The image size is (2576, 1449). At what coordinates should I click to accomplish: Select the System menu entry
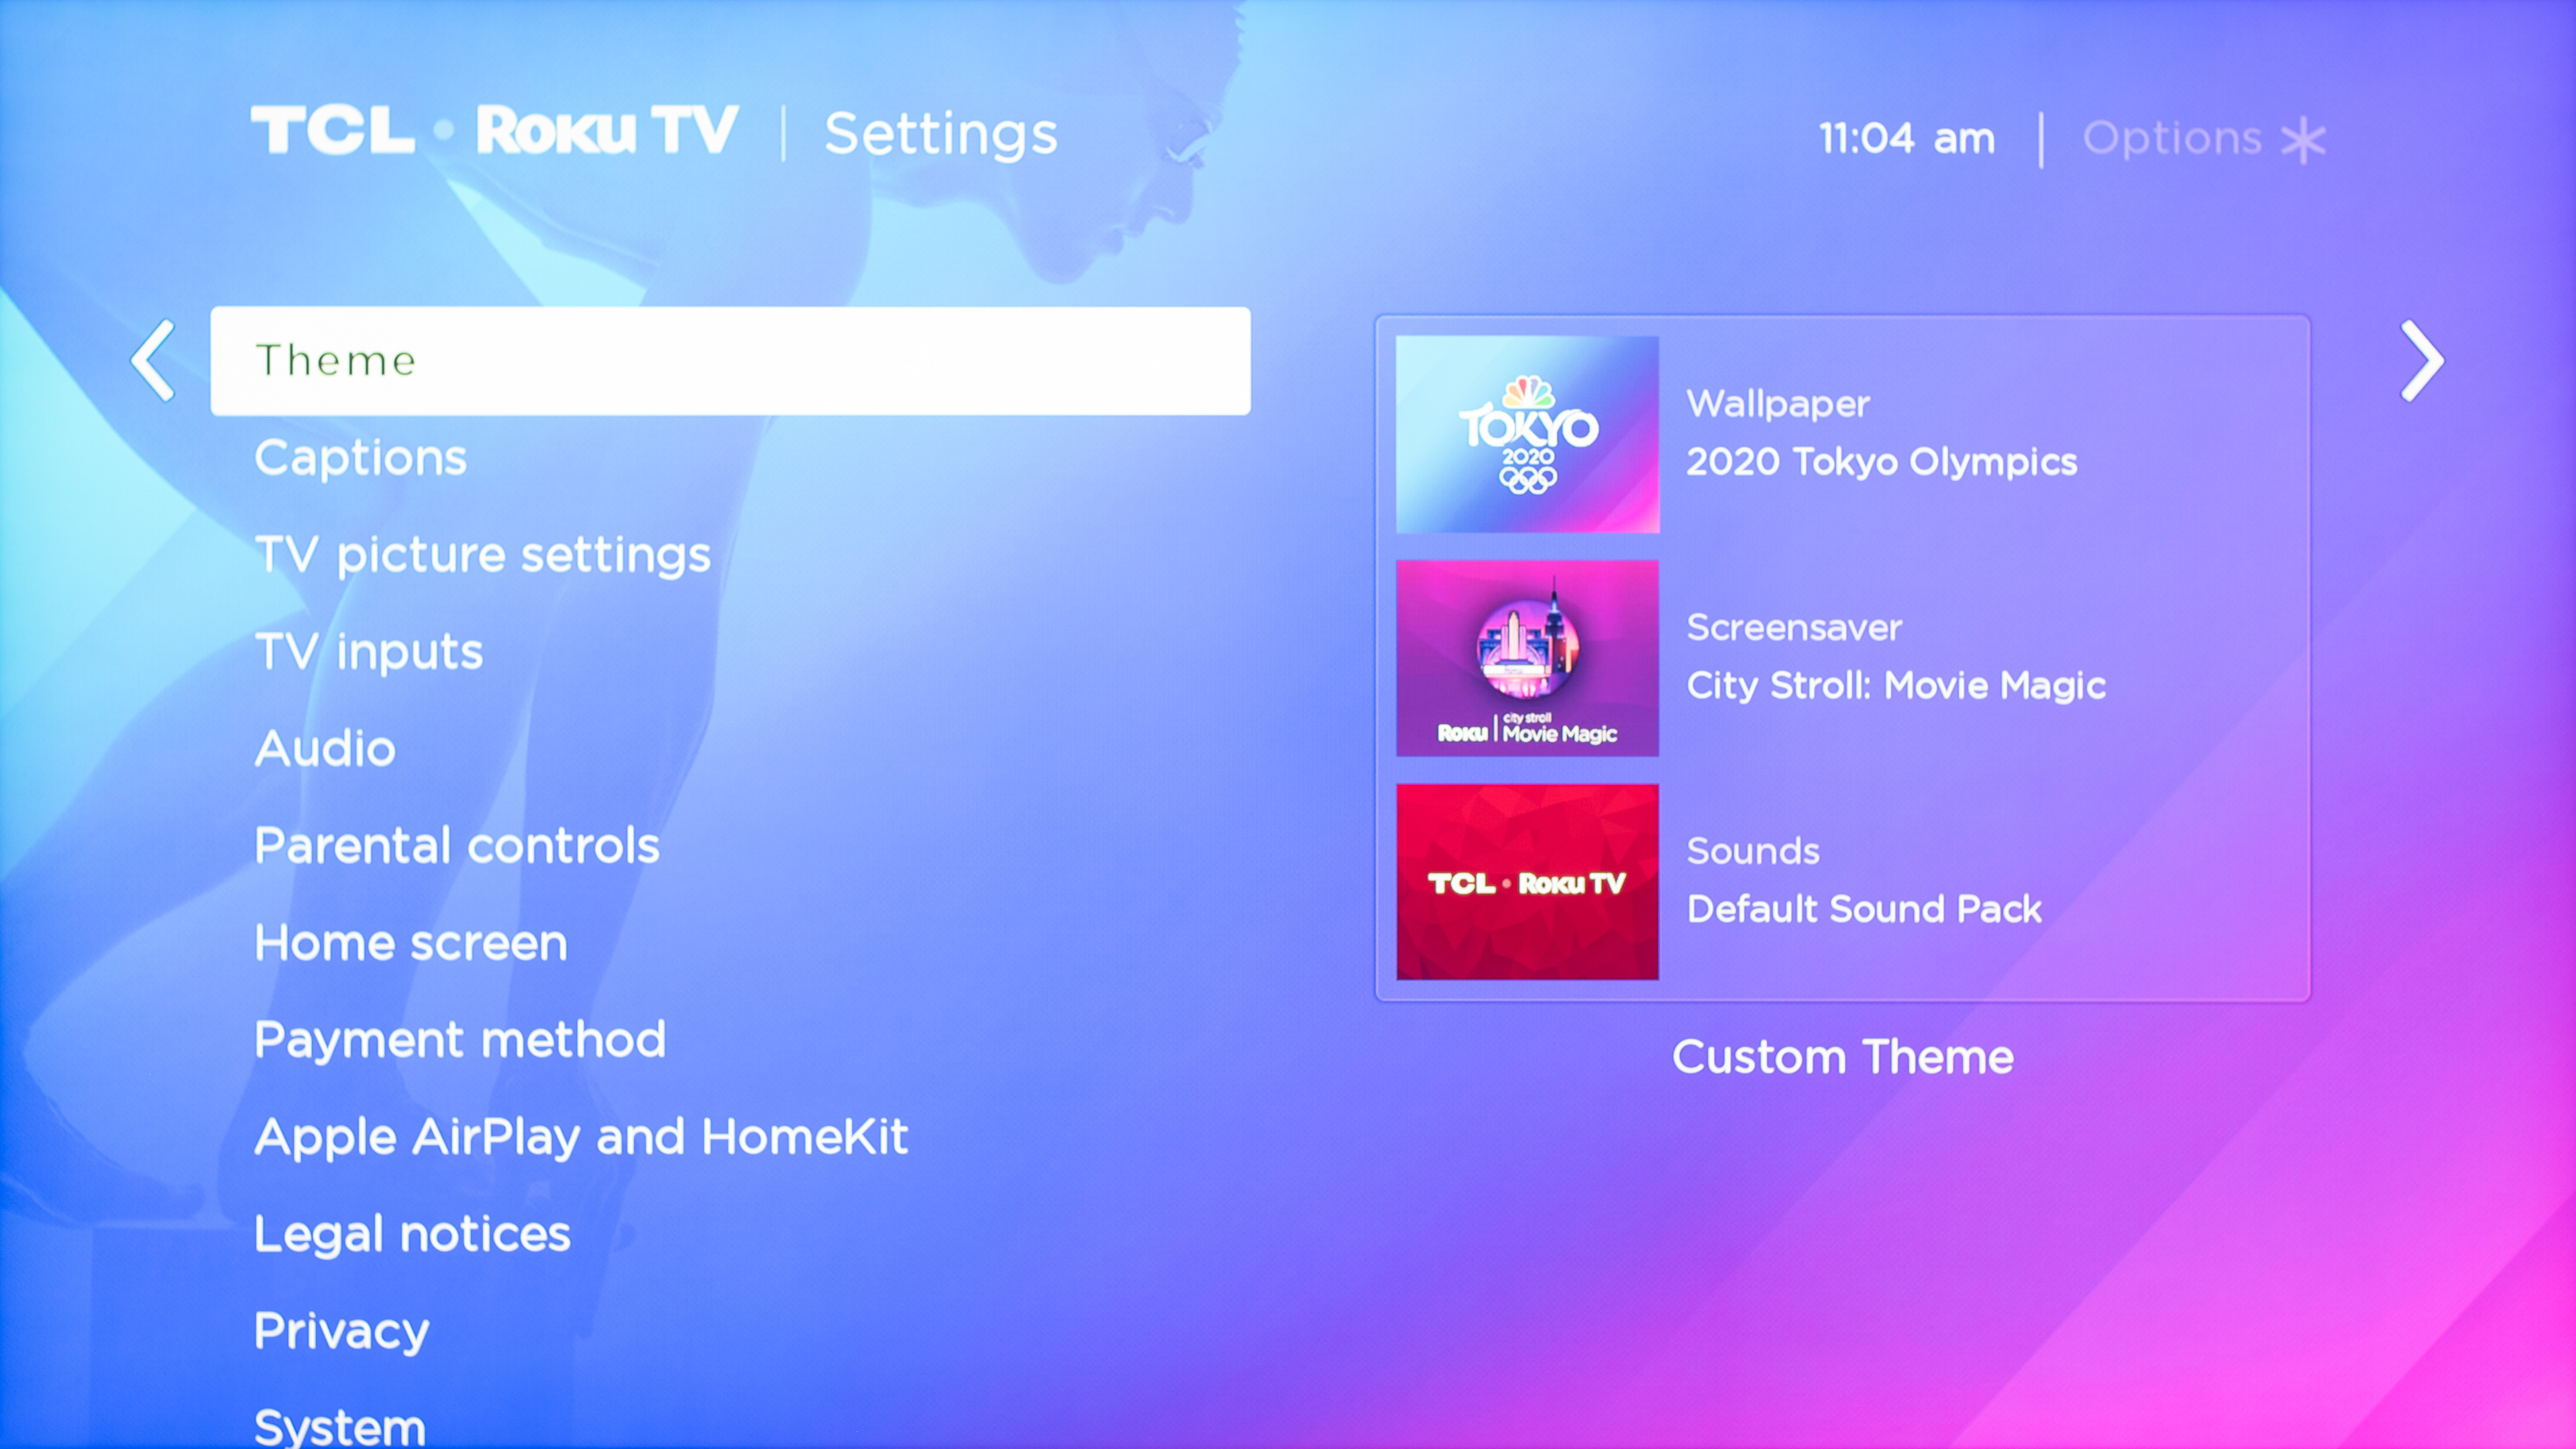[x=340, y=1426]
